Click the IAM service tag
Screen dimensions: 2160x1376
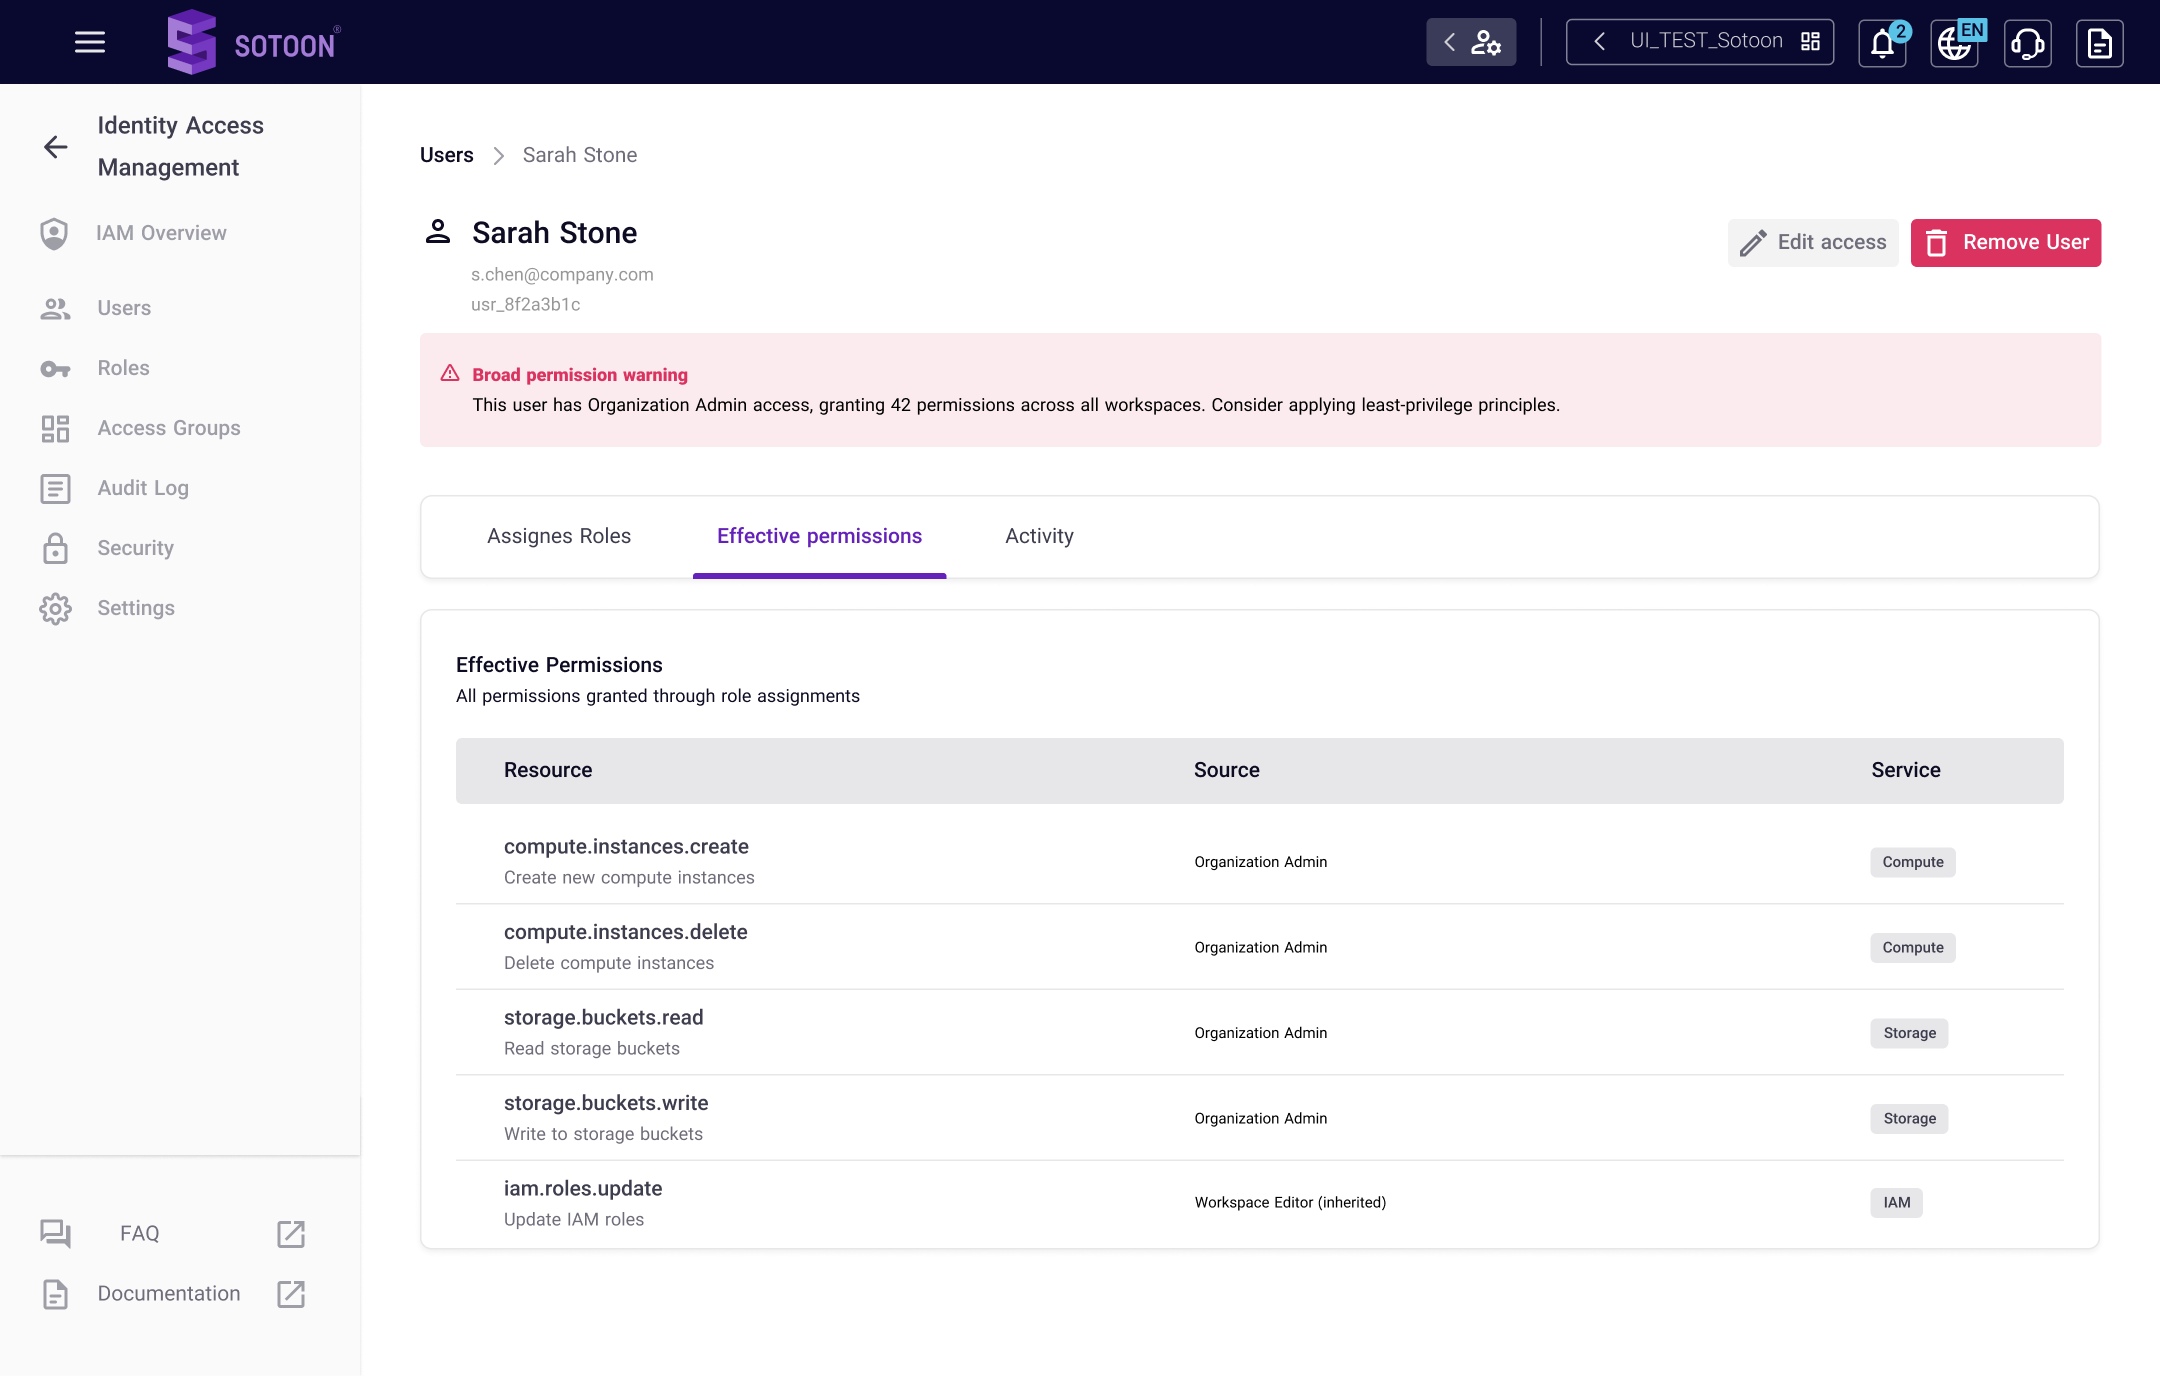(x=1896, y=1203)
